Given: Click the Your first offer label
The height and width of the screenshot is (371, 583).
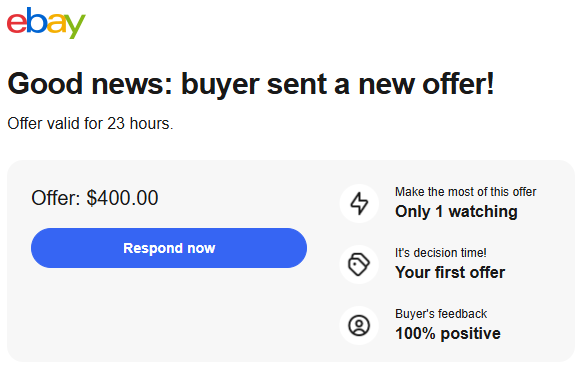Looking at the screenshot, I should 450,272.
